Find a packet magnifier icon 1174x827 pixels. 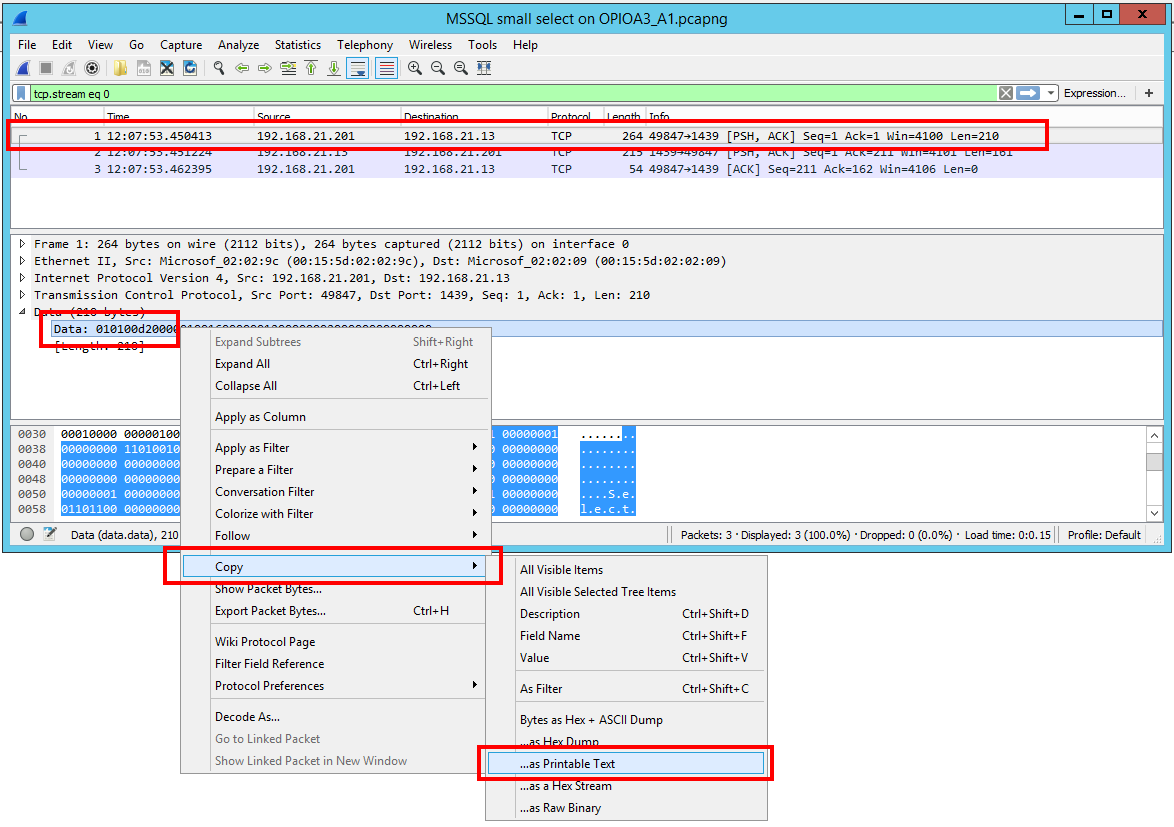tap(219, 68)
